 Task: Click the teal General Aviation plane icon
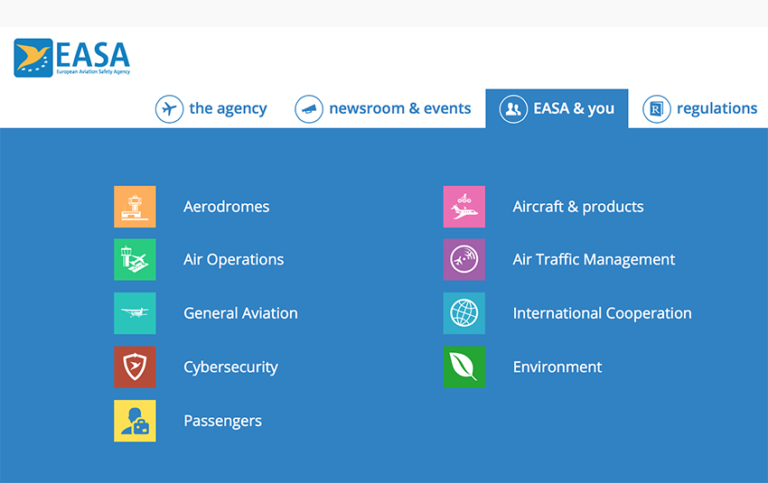(135, 313)
